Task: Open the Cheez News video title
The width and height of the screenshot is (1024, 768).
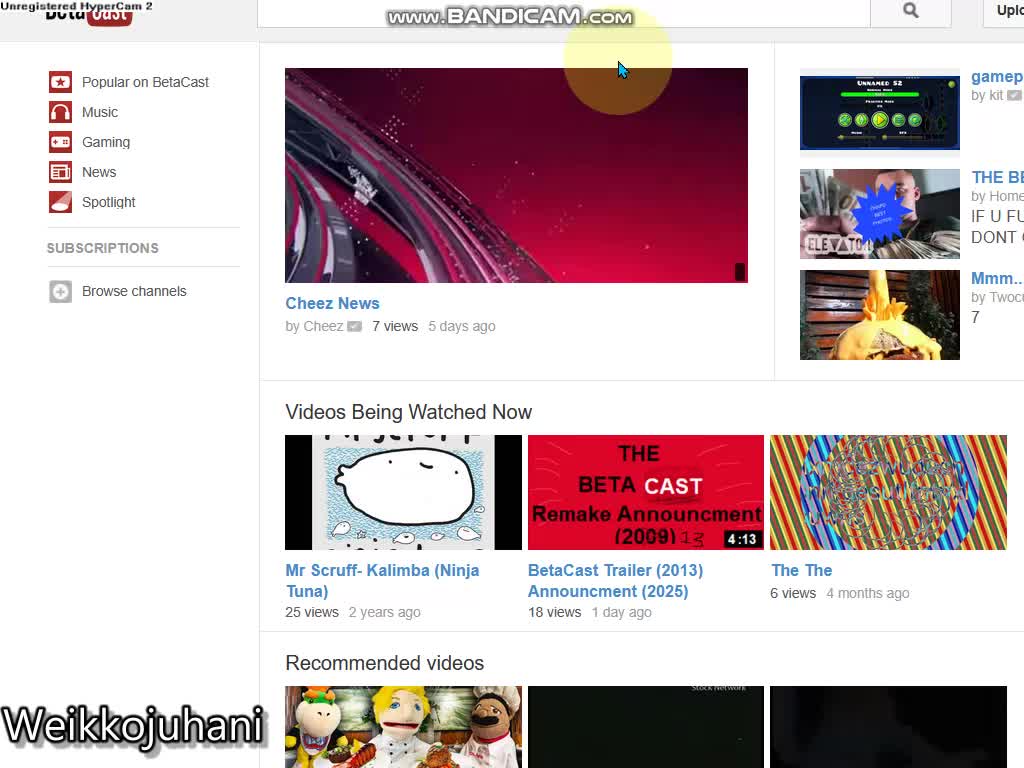Action: click(332, 304)
